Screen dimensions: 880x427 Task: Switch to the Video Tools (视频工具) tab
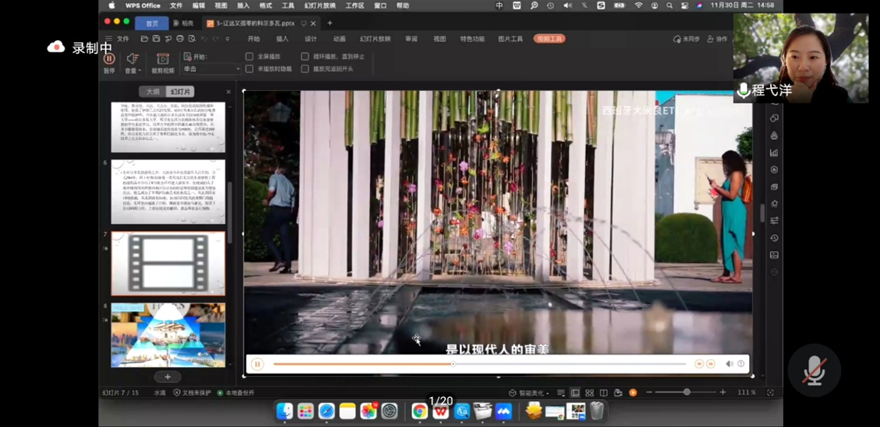point(549,39)
